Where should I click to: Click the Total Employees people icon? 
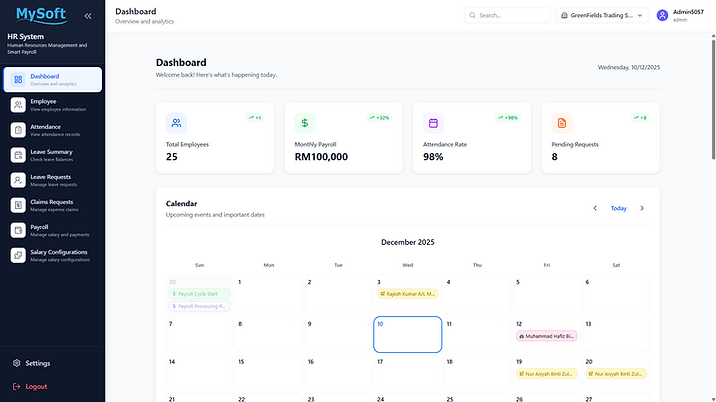[x=176, y=123]
